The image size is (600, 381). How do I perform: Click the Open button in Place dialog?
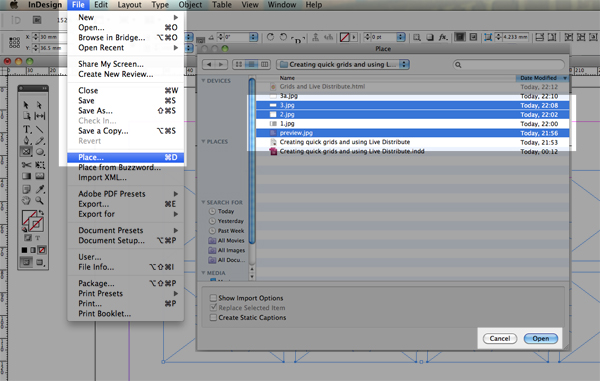[540, 338]
